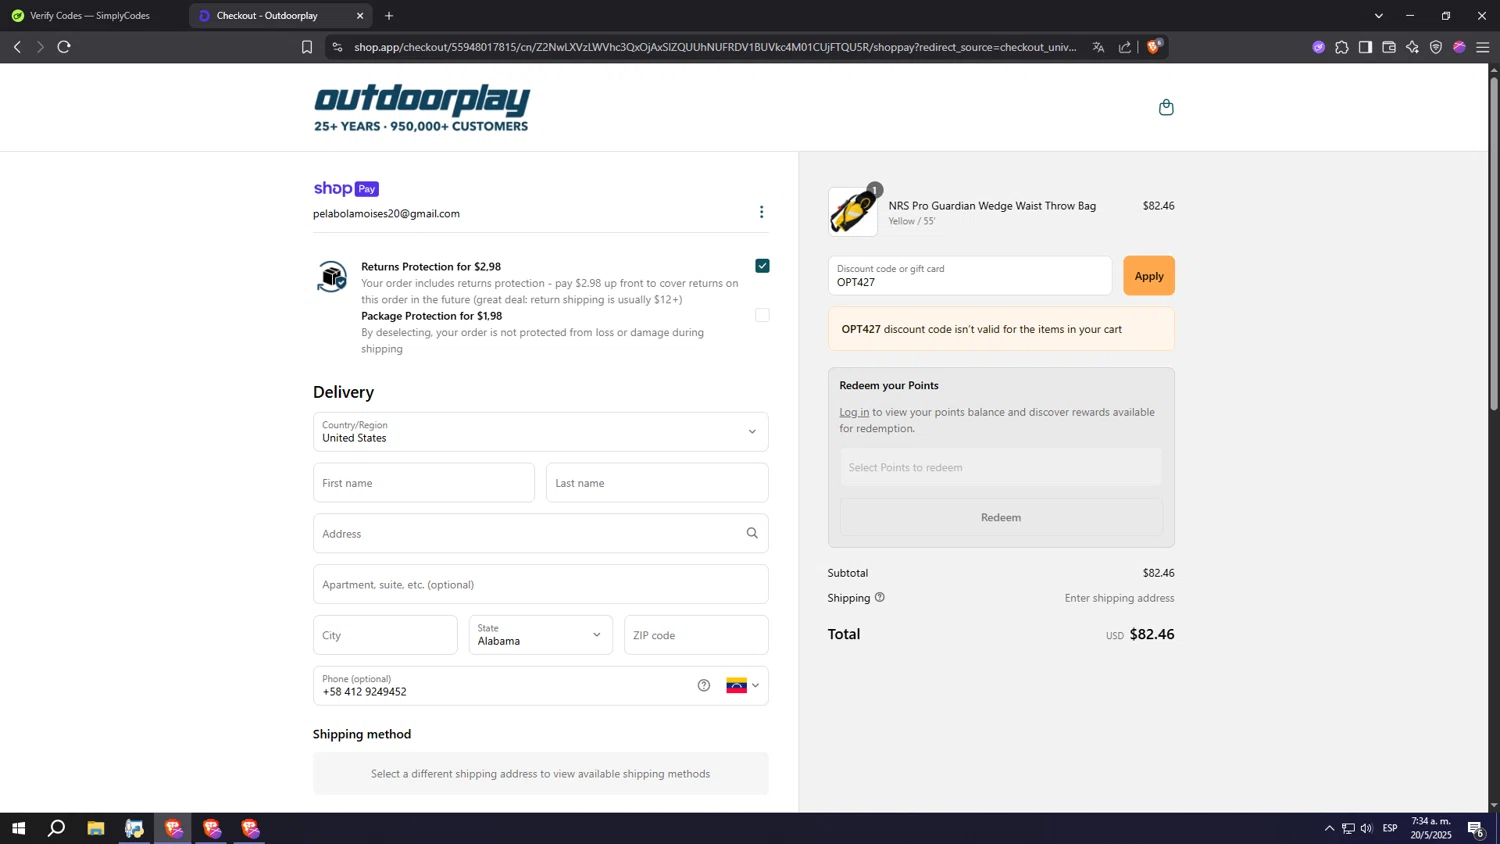Open Brave Shields lion icon

coord(1154,46)
